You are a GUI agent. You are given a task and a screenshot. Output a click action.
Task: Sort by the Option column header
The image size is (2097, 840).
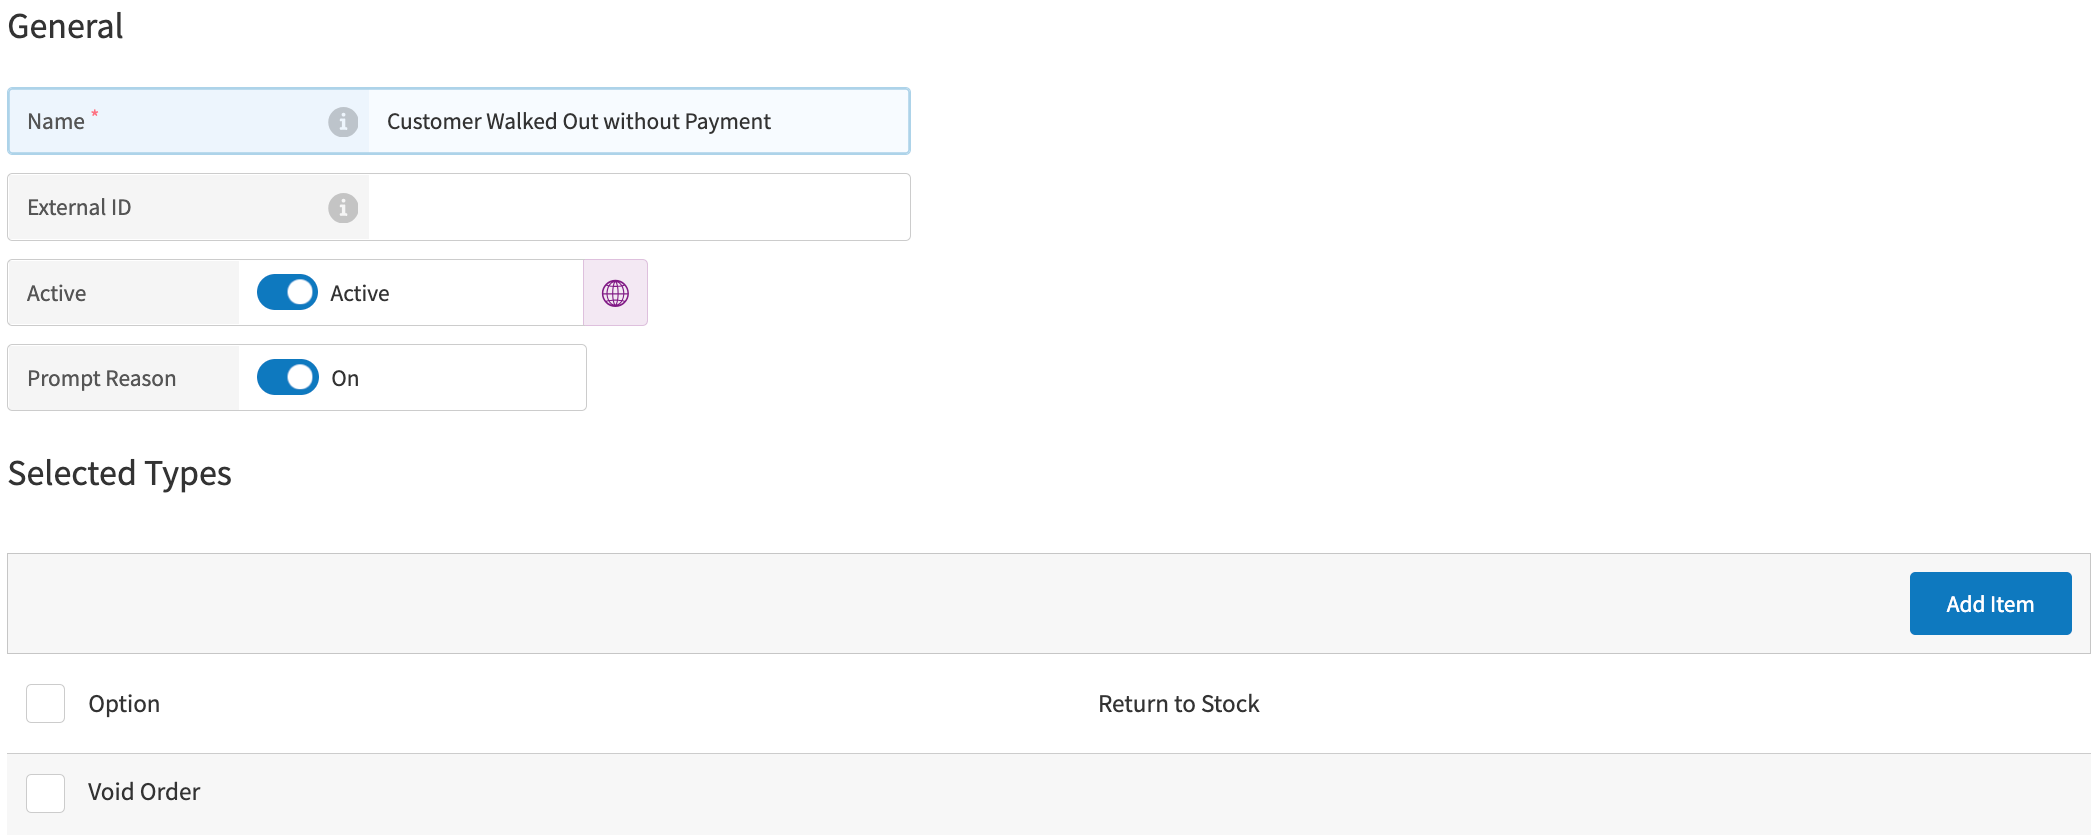[124, 704]
